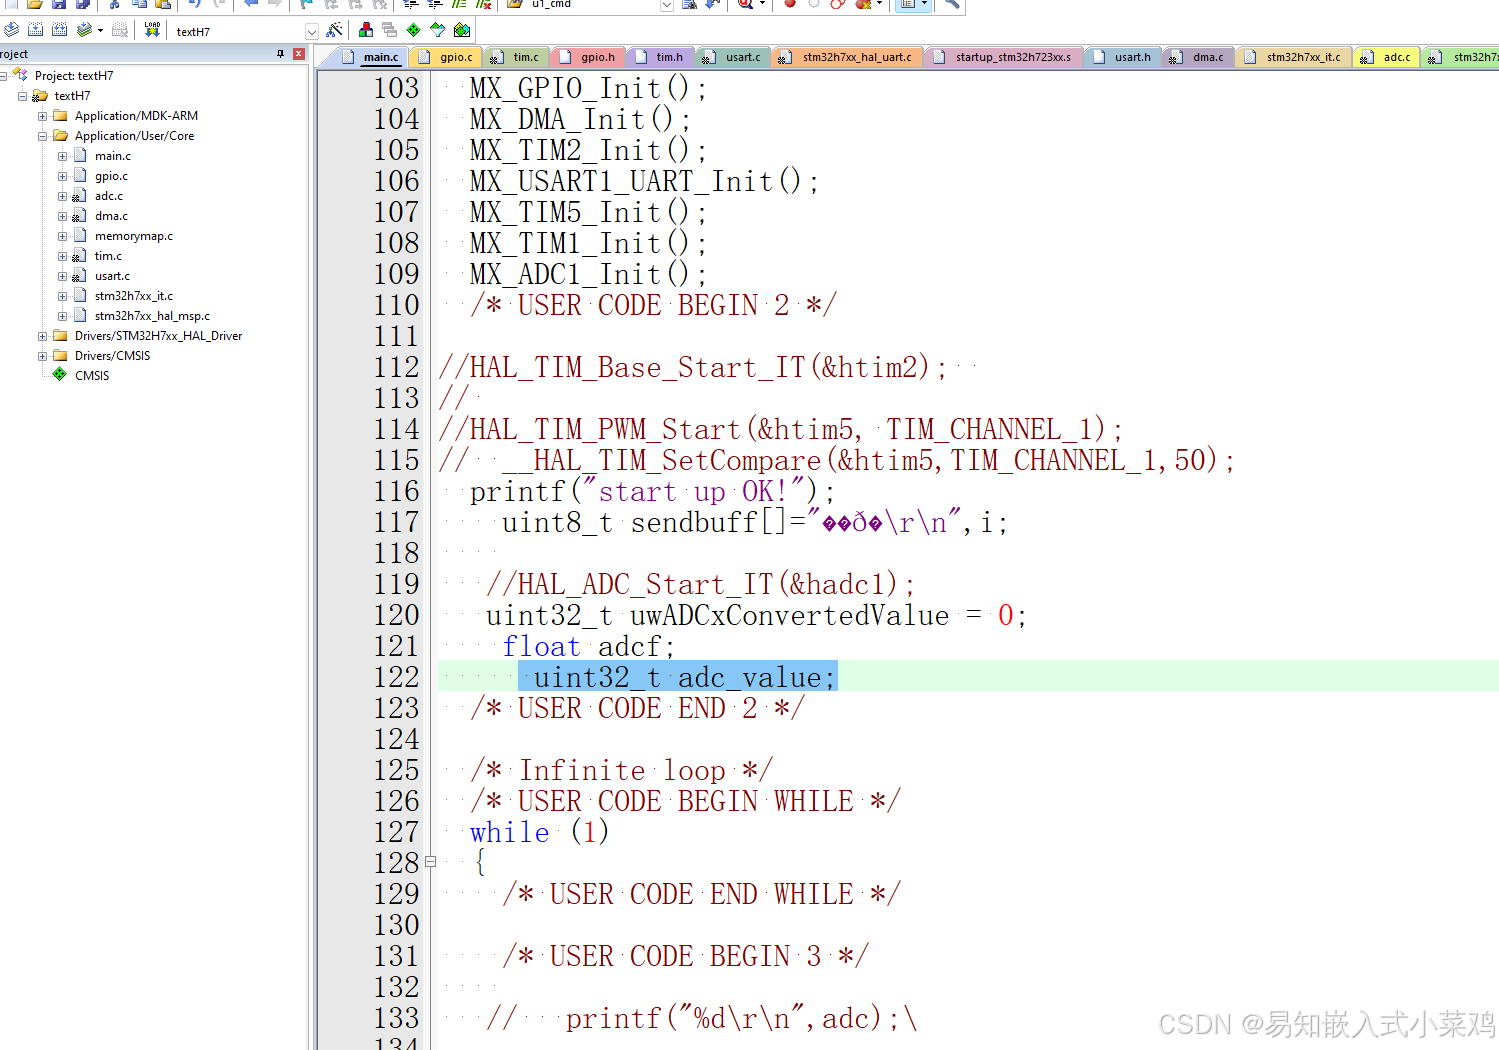Click the sendbuff array declaration on line 117
Image resolution: width=1499 pixels, height=1050 pixels.
click(754, 522)
